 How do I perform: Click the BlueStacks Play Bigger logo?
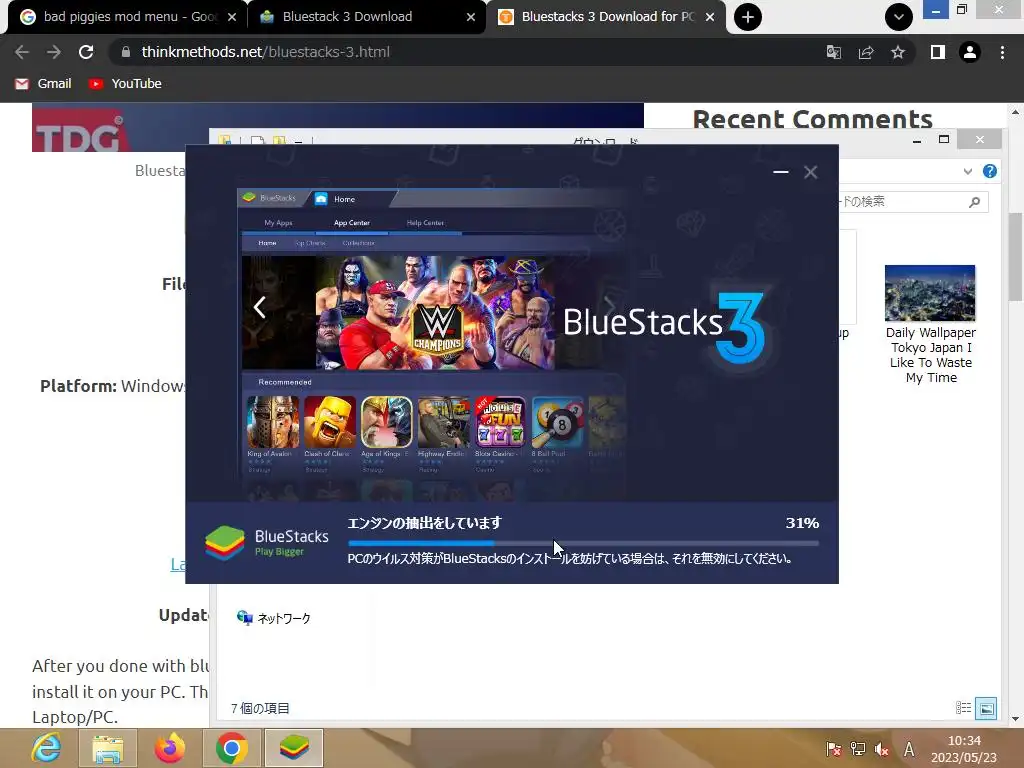267,543
